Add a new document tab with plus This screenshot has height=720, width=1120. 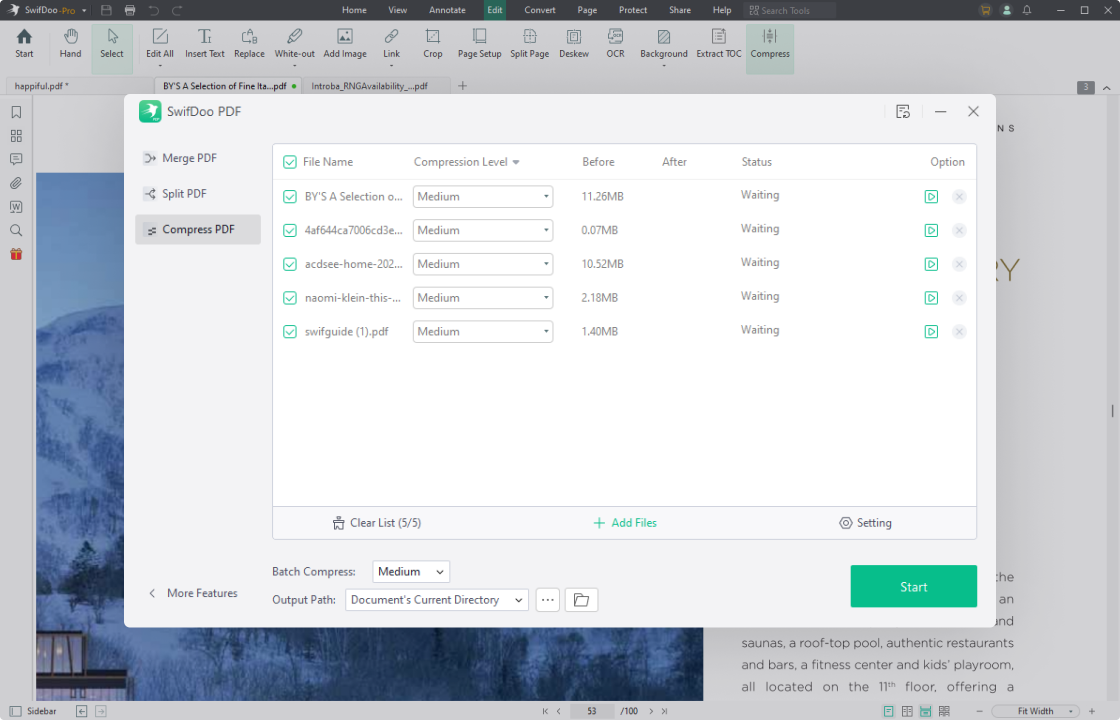(x=462, y=86)
